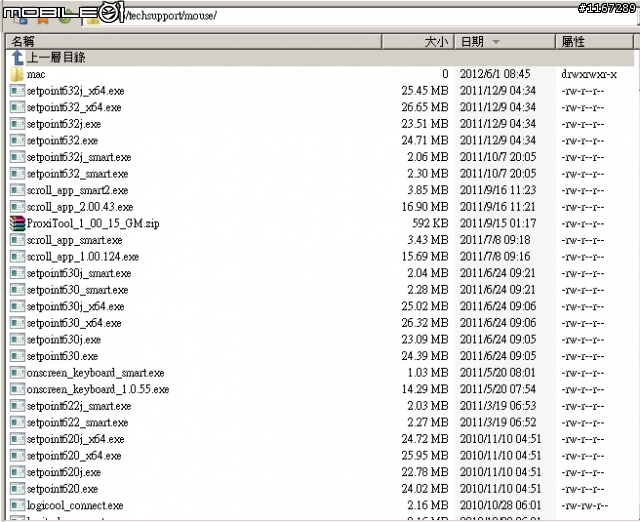Click the date 2011/9/15 01:17
Image resolution: width=640 pixels, height=522 pixels.
point(498,223)
